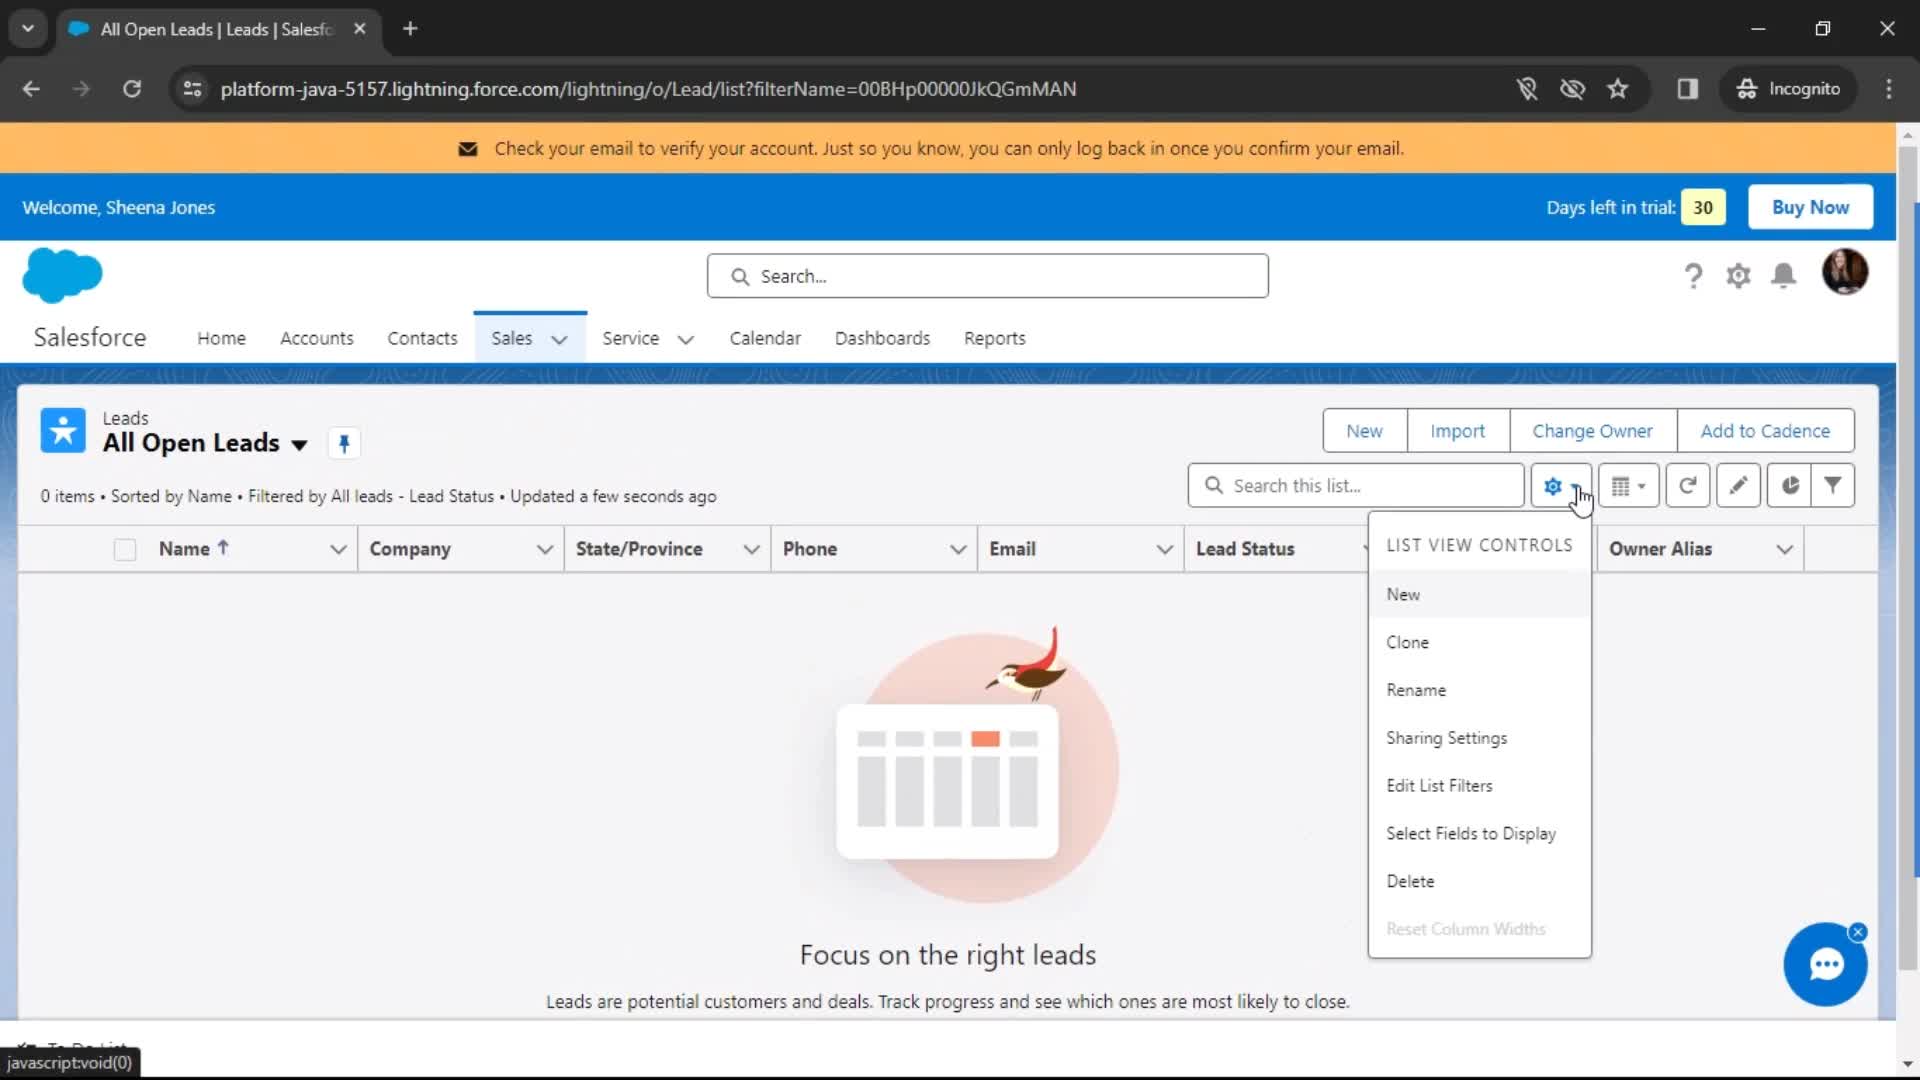Screen dimensions: 1920x1080
Task: Open Chrome three-dot menu
Action: 1889,89
